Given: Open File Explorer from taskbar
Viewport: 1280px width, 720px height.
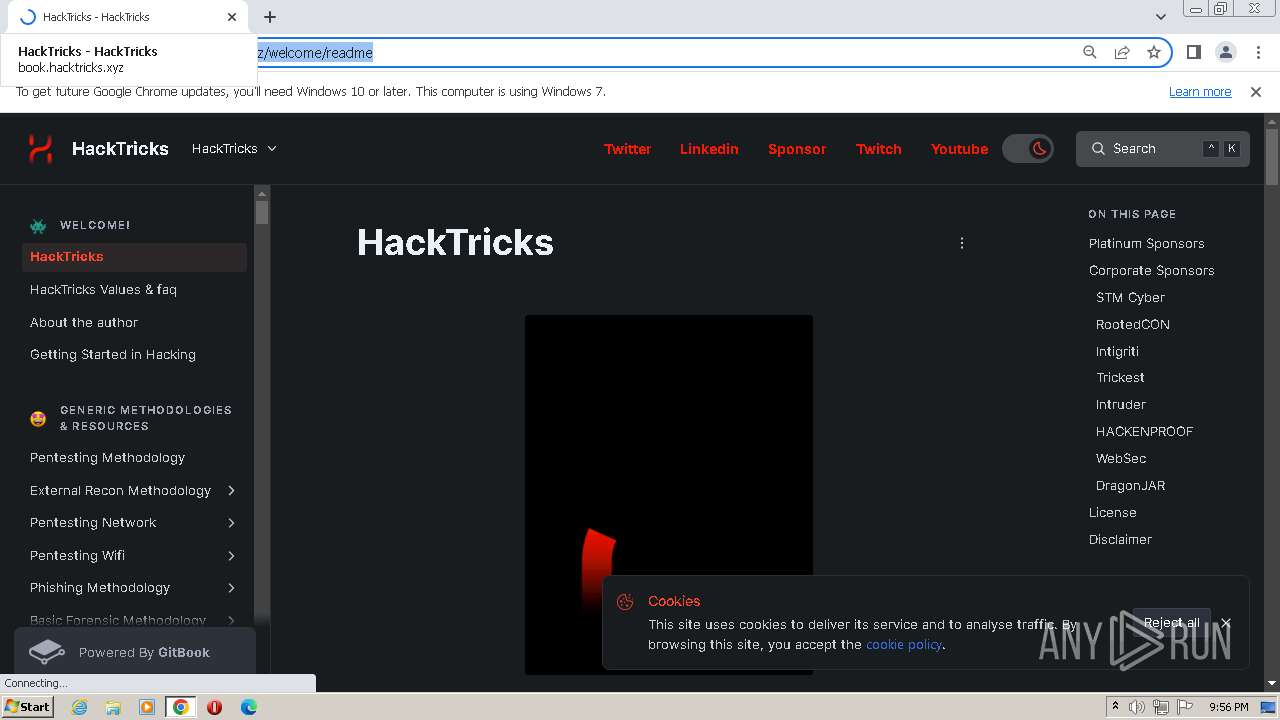Looking at the screenshot, I should tap(113, 707).
